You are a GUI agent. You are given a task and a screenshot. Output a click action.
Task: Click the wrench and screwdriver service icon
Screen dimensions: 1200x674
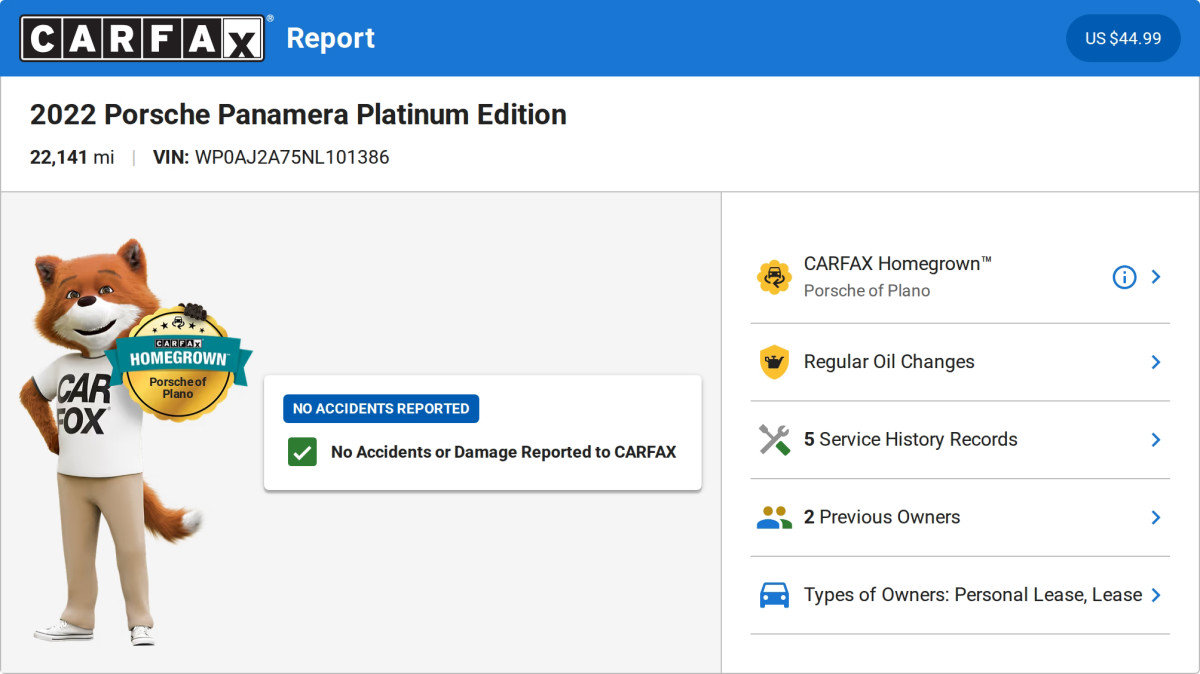coord(774,440)
